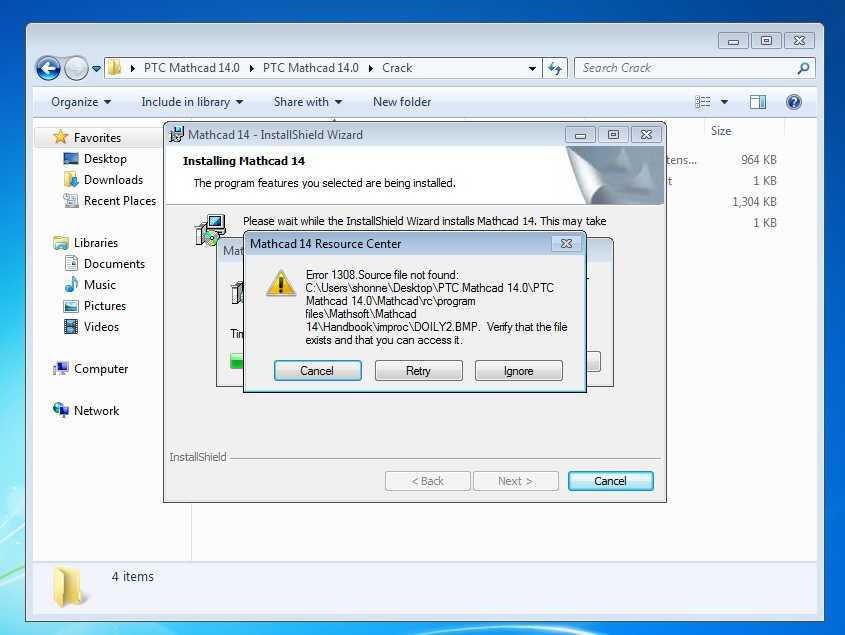Expand the arrow before the Crack breadcrumb
Image resolution: width=845 pixels, height=635 pixels.
click(371, 68)
